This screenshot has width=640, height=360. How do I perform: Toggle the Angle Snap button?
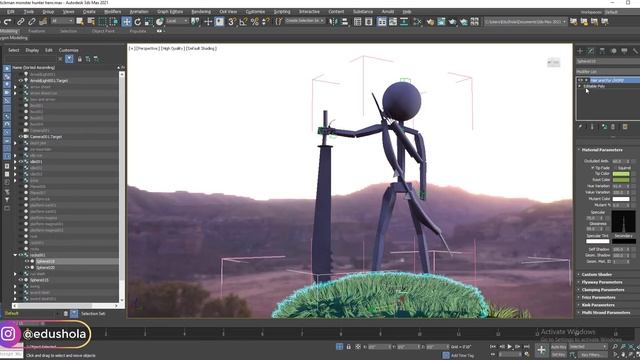pos(243,22)
